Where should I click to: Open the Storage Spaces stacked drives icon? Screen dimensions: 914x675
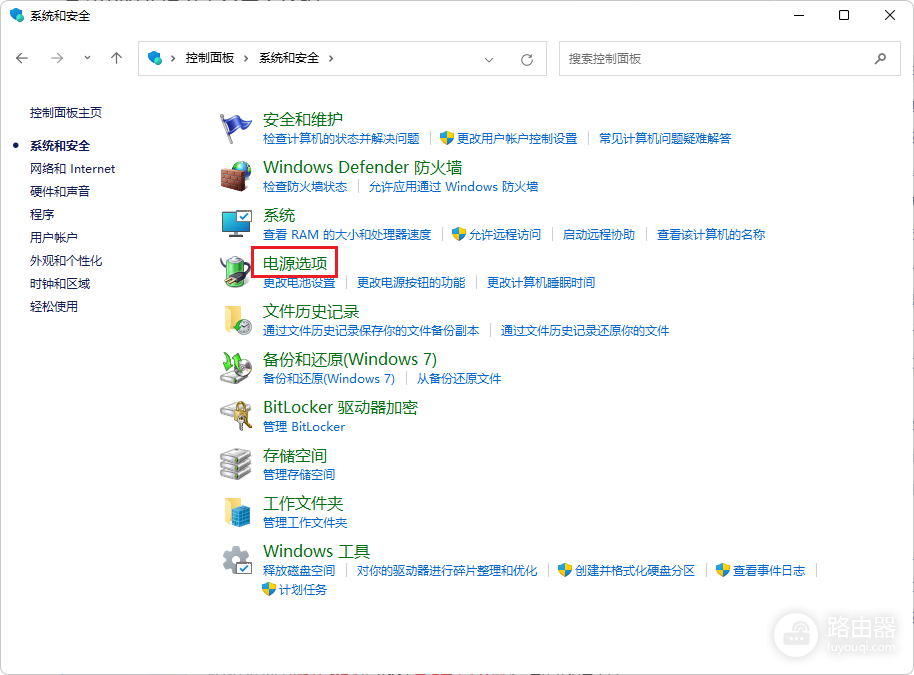coord(235,464)
